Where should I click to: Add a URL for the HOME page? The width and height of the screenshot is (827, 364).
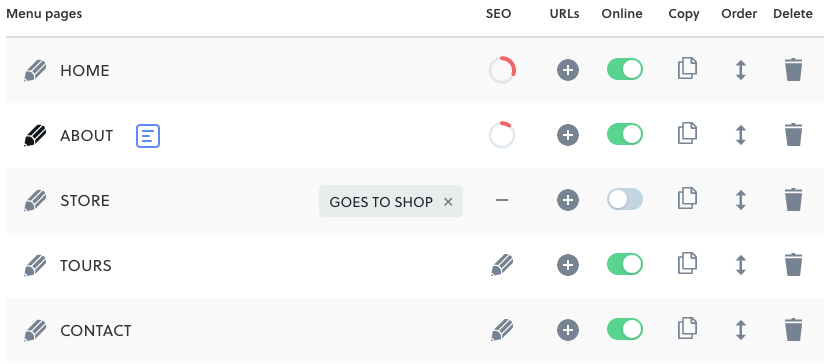(x=568, y=70)
